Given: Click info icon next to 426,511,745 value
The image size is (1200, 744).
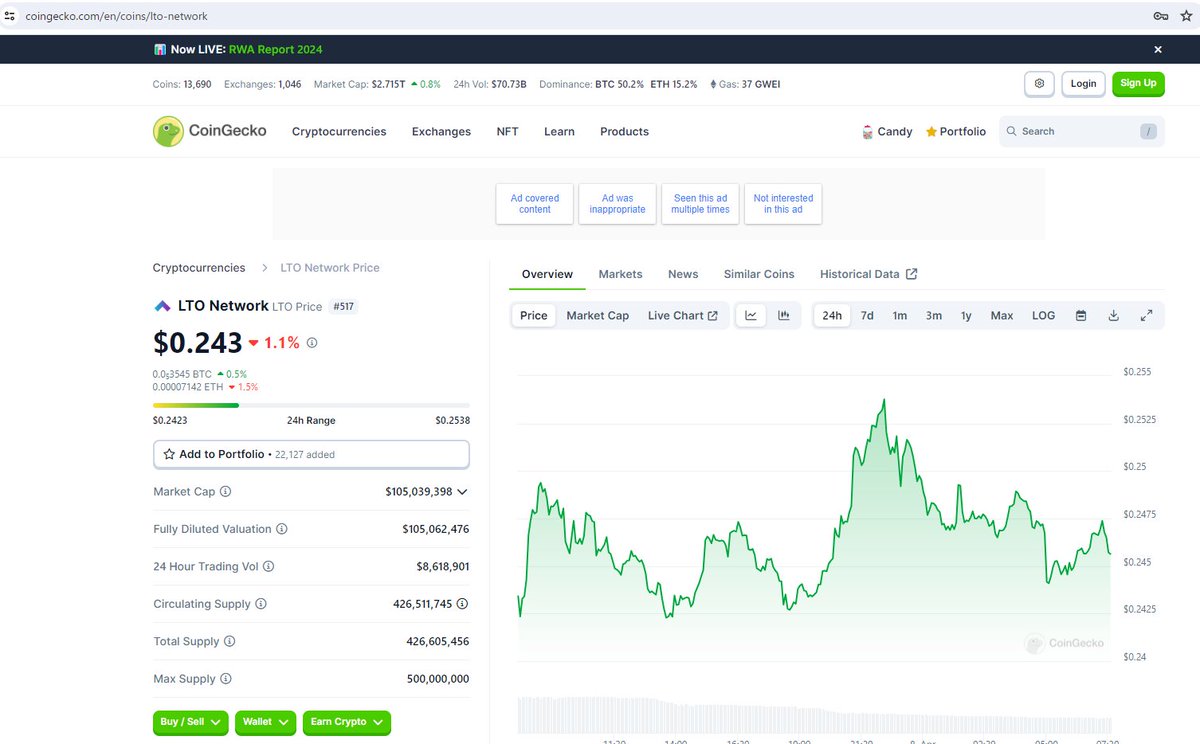Looking at the screenshot, I should pyautogui.click(x=462, y=604).
